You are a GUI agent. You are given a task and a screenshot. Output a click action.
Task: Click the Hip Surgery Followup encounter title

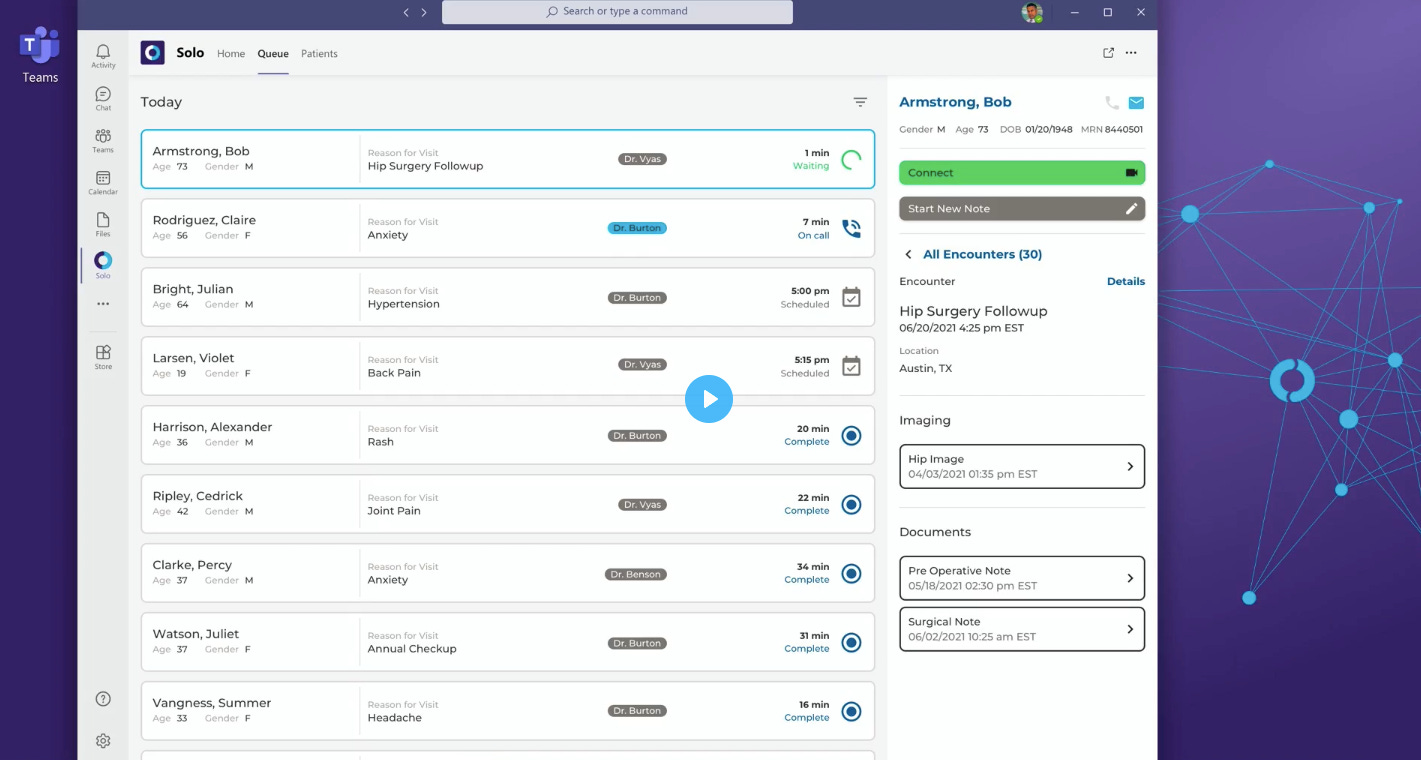click(x=973, y=311)
